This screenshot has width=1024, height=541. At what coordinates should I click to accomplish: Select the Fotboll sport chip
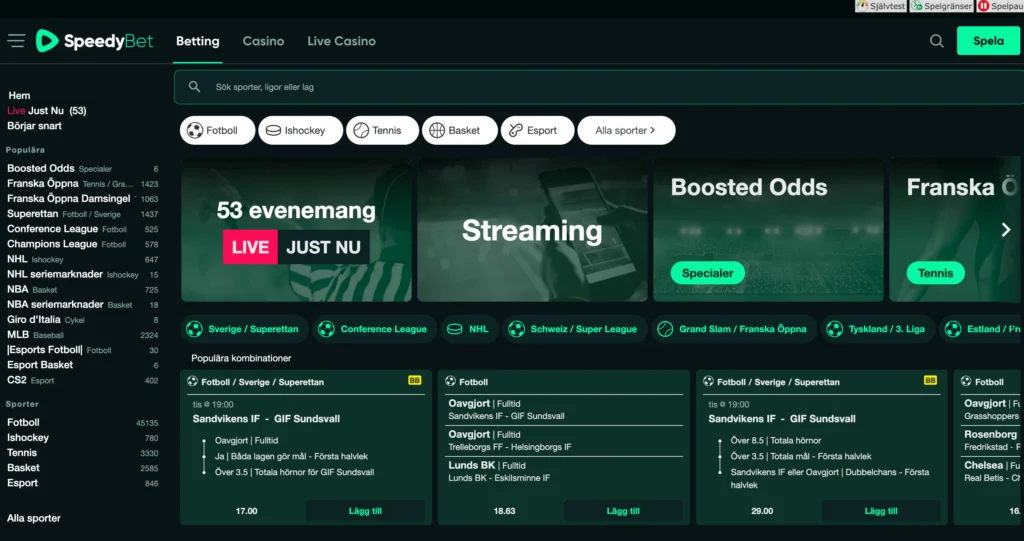point(218,130)
